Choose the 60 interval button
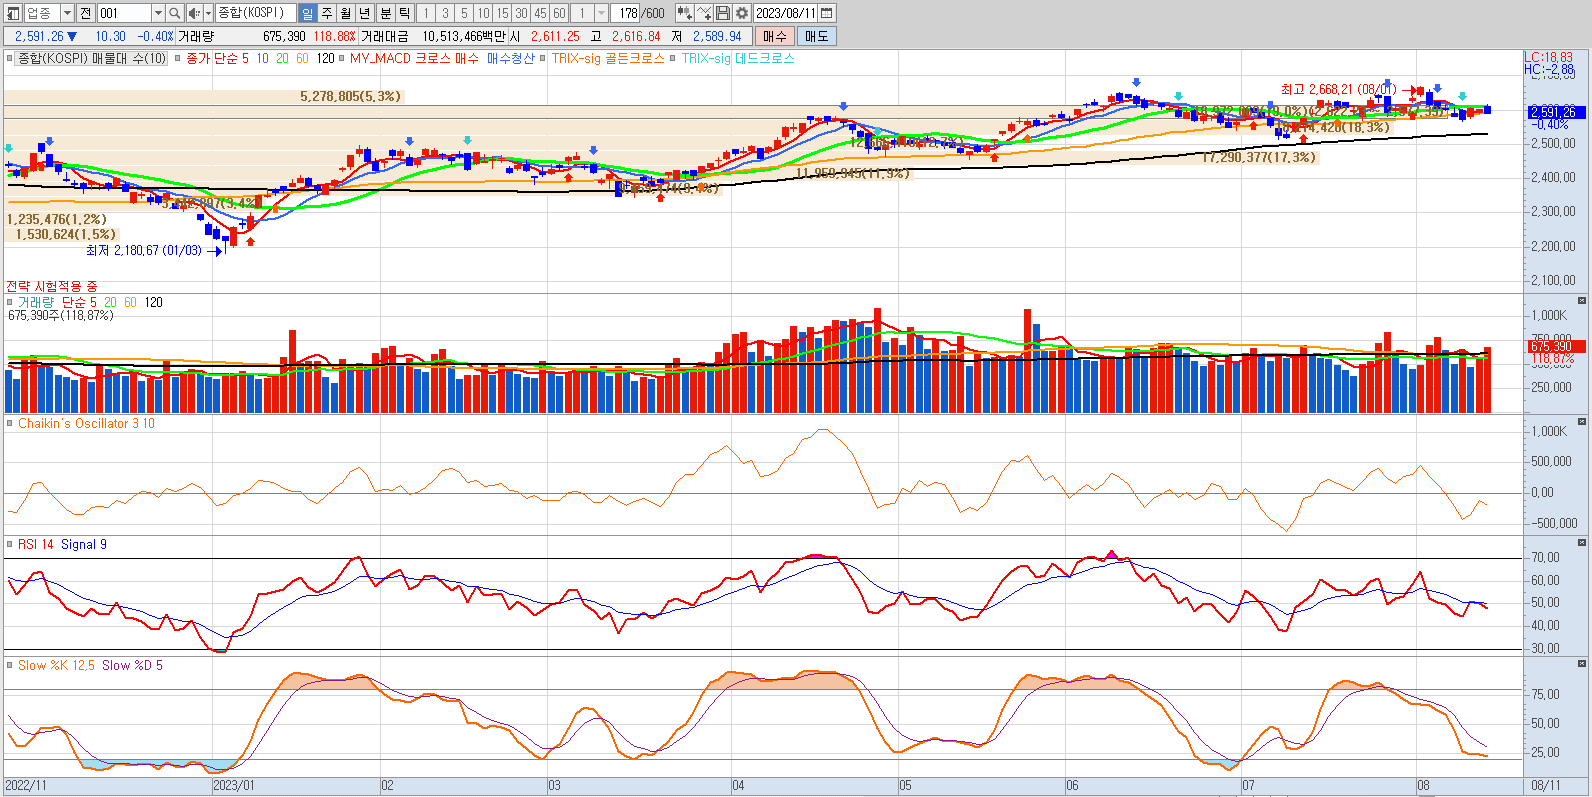 [x=559, y=13]
